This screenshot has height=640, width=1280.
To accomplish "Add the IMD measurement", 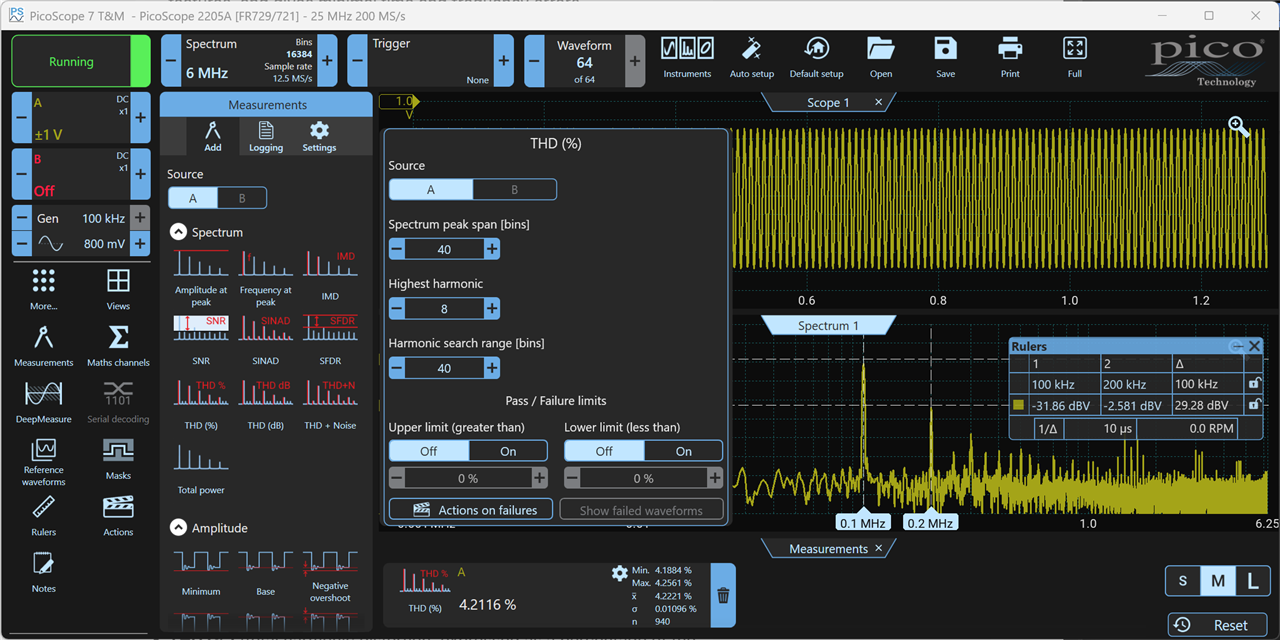I will click(330, 276).
